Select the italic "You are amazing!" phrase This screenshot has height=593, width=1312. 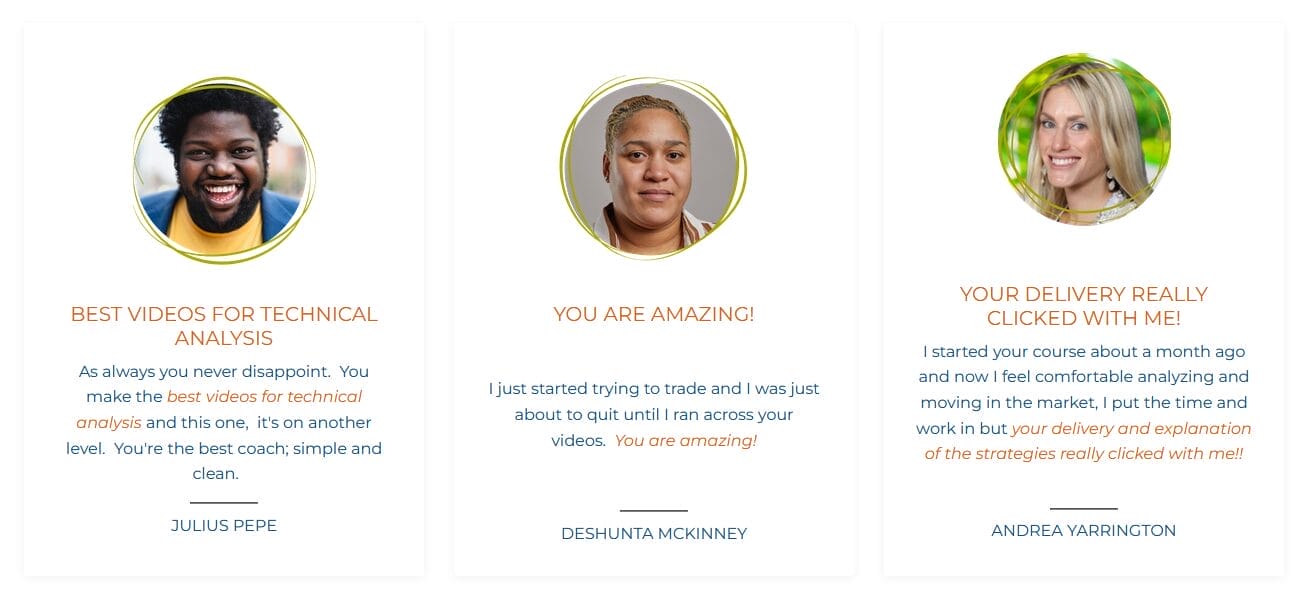(685, 440)
